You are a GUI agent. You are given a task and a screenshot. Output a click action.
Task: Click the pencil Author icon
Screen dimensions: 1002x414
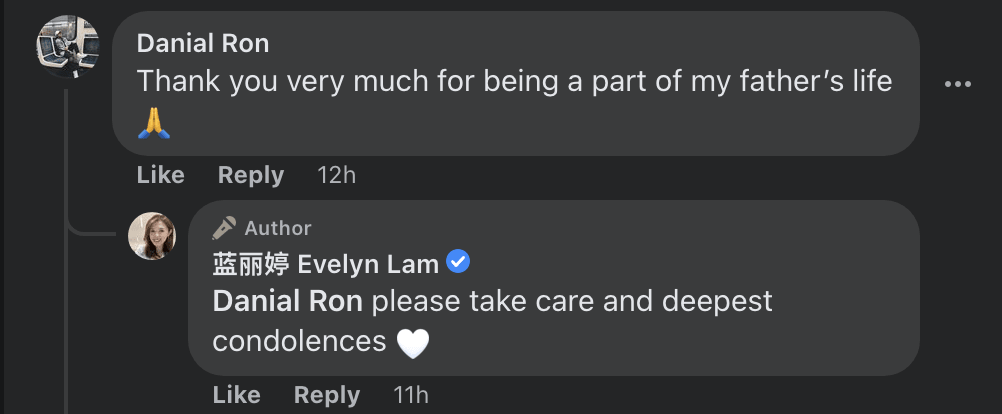(224, 228)
